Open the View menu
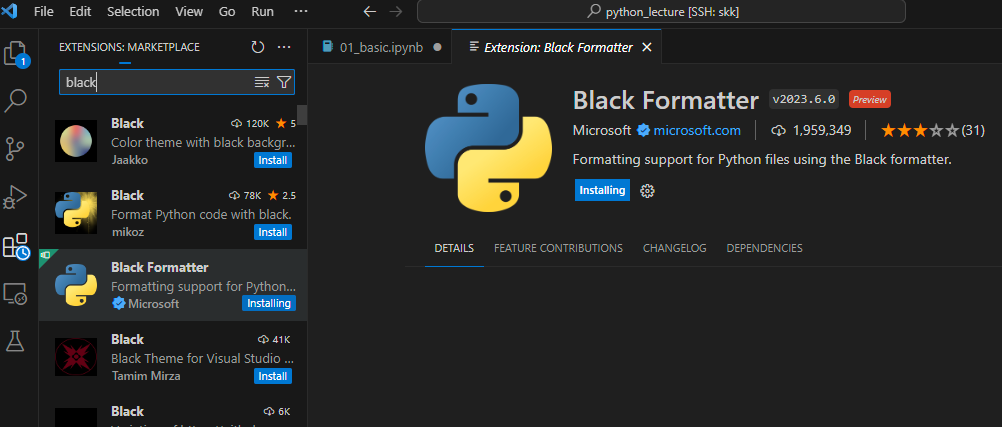The image size is (1002, 427). point(189,12)
